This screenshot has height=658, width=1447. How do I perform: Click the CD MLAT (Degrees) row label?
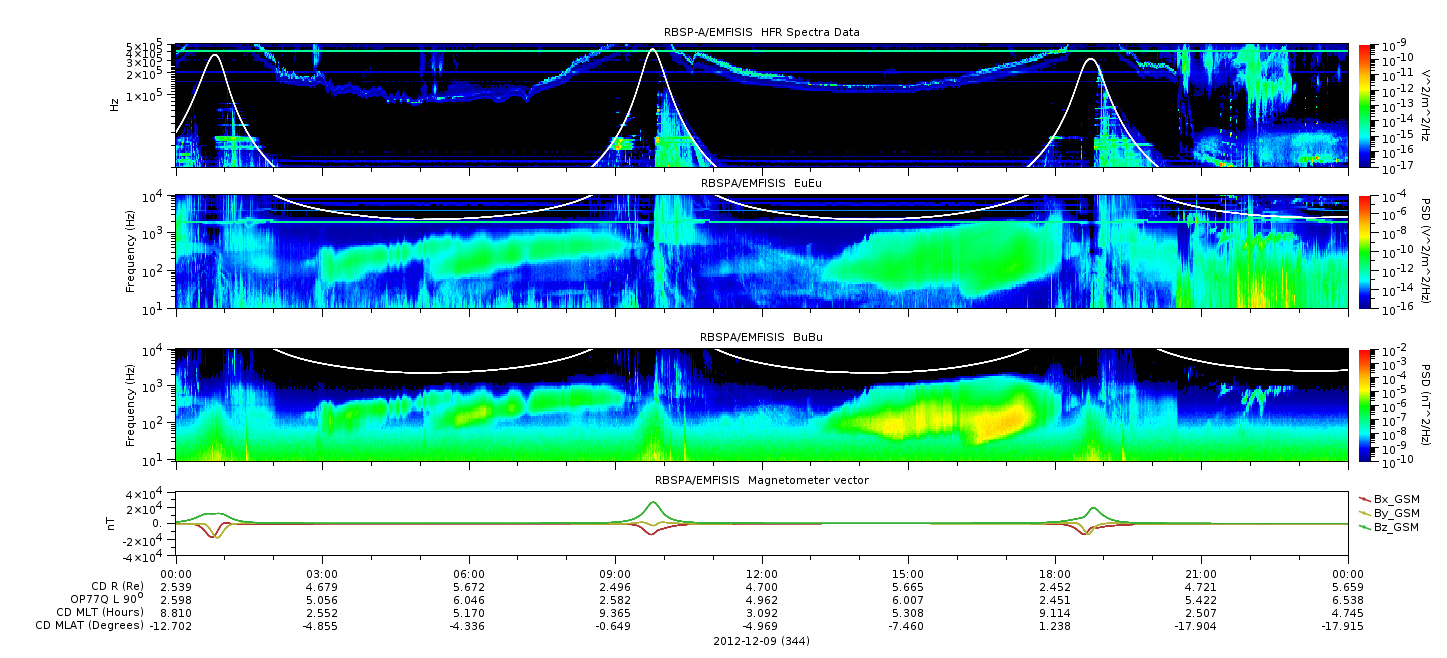pos(100,626)
